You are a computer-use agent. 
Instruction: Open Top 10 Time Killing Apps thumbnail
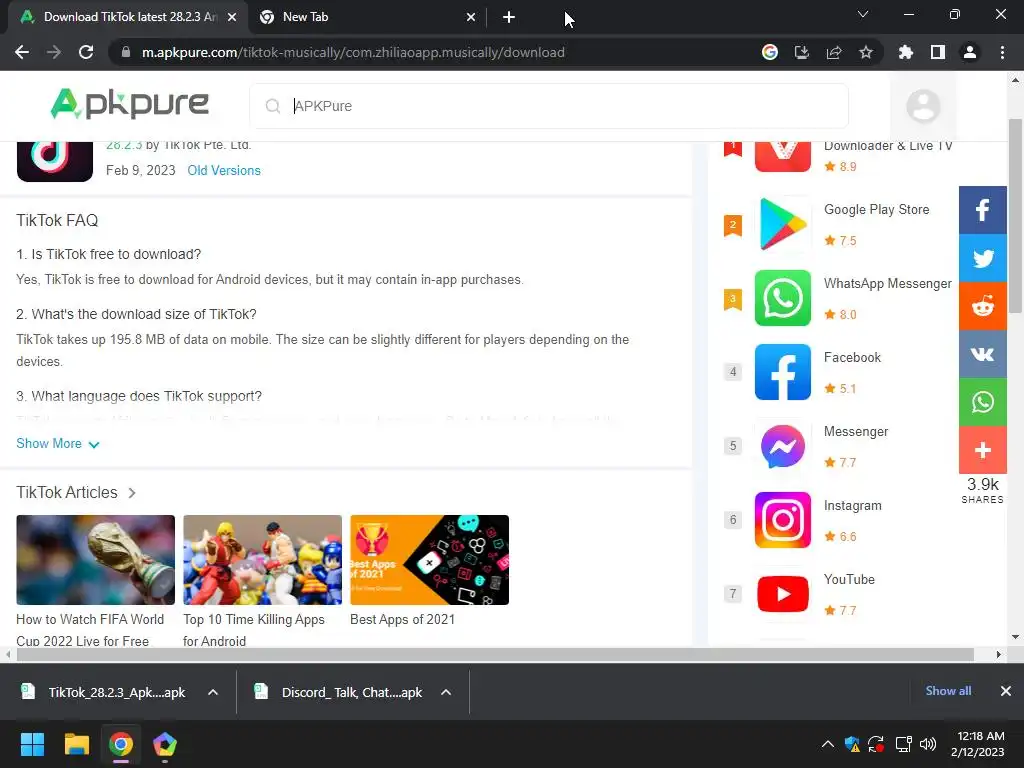[x=263, y=560]
